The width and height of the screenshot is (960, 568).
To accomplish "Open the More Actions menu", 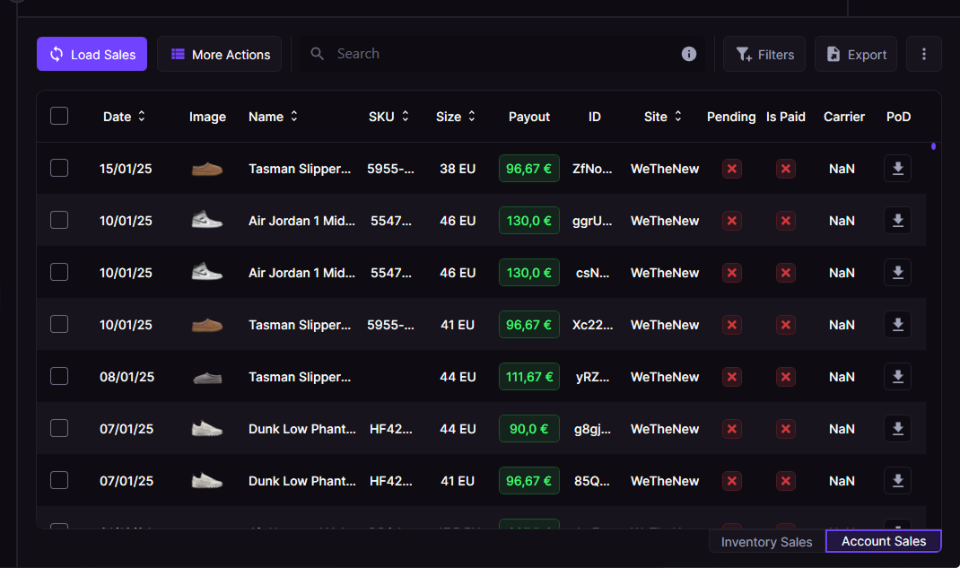I will tap(219, 54).
